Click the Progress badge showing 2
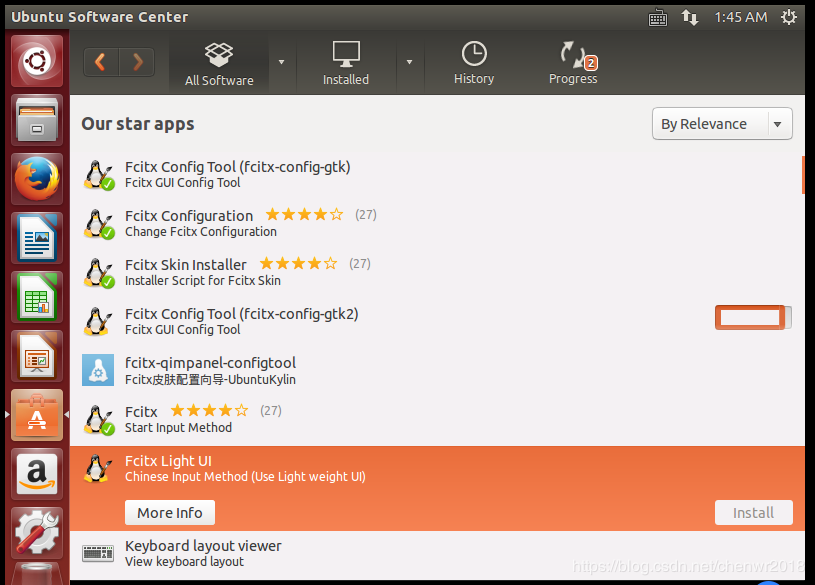The image size is (815, 585). (x=591, y=63)
